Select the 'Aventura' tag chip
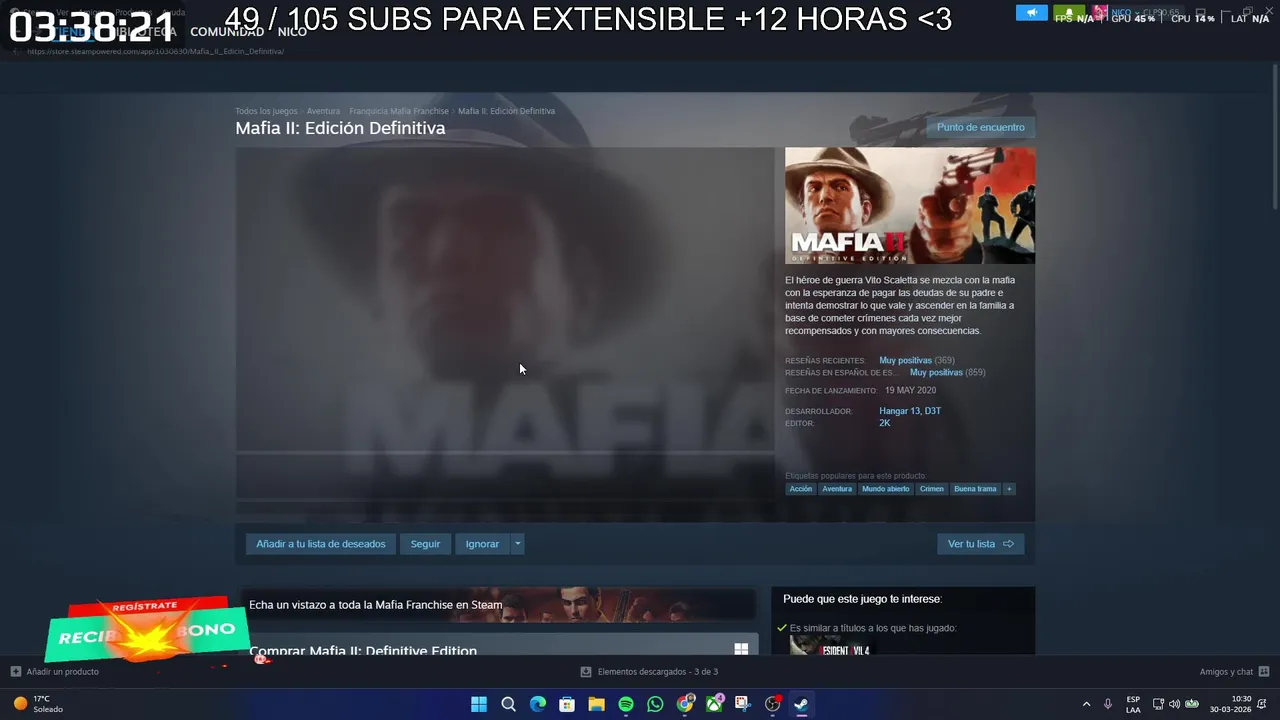The image size is (1280, 720). (837, 489)
